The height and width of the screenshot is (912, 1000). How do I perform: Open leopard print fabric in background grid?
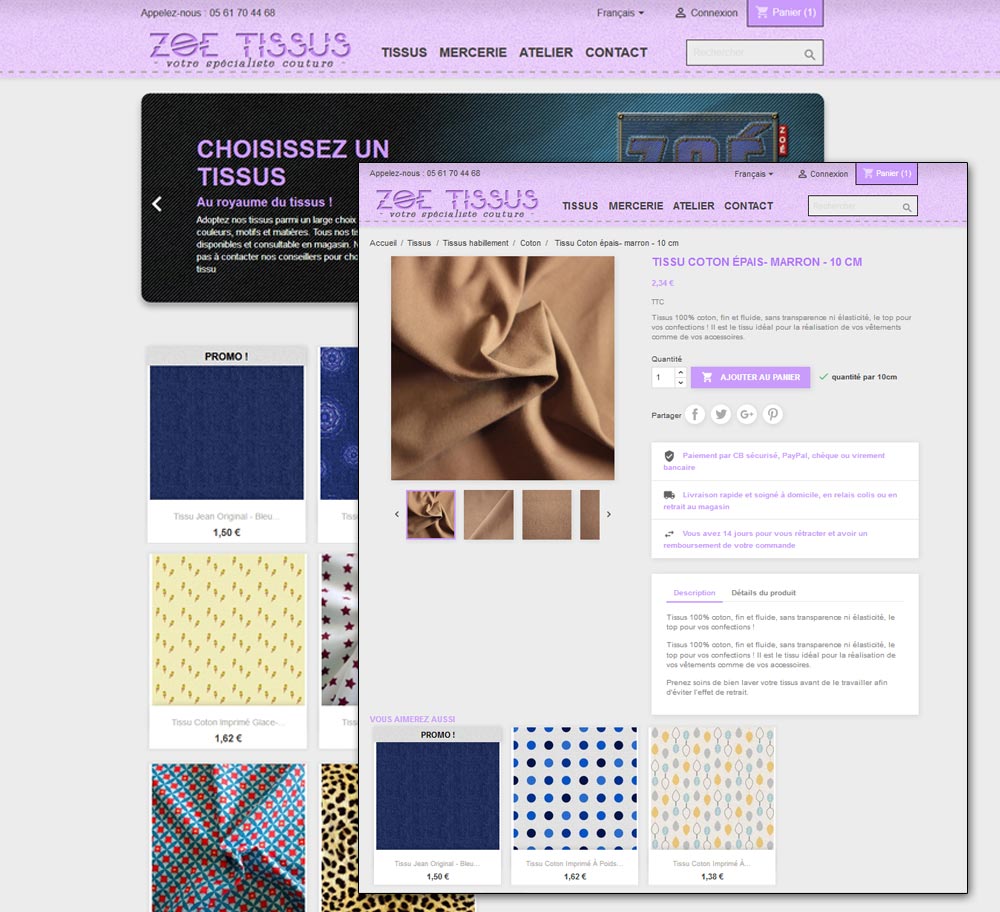pos(397,837)
